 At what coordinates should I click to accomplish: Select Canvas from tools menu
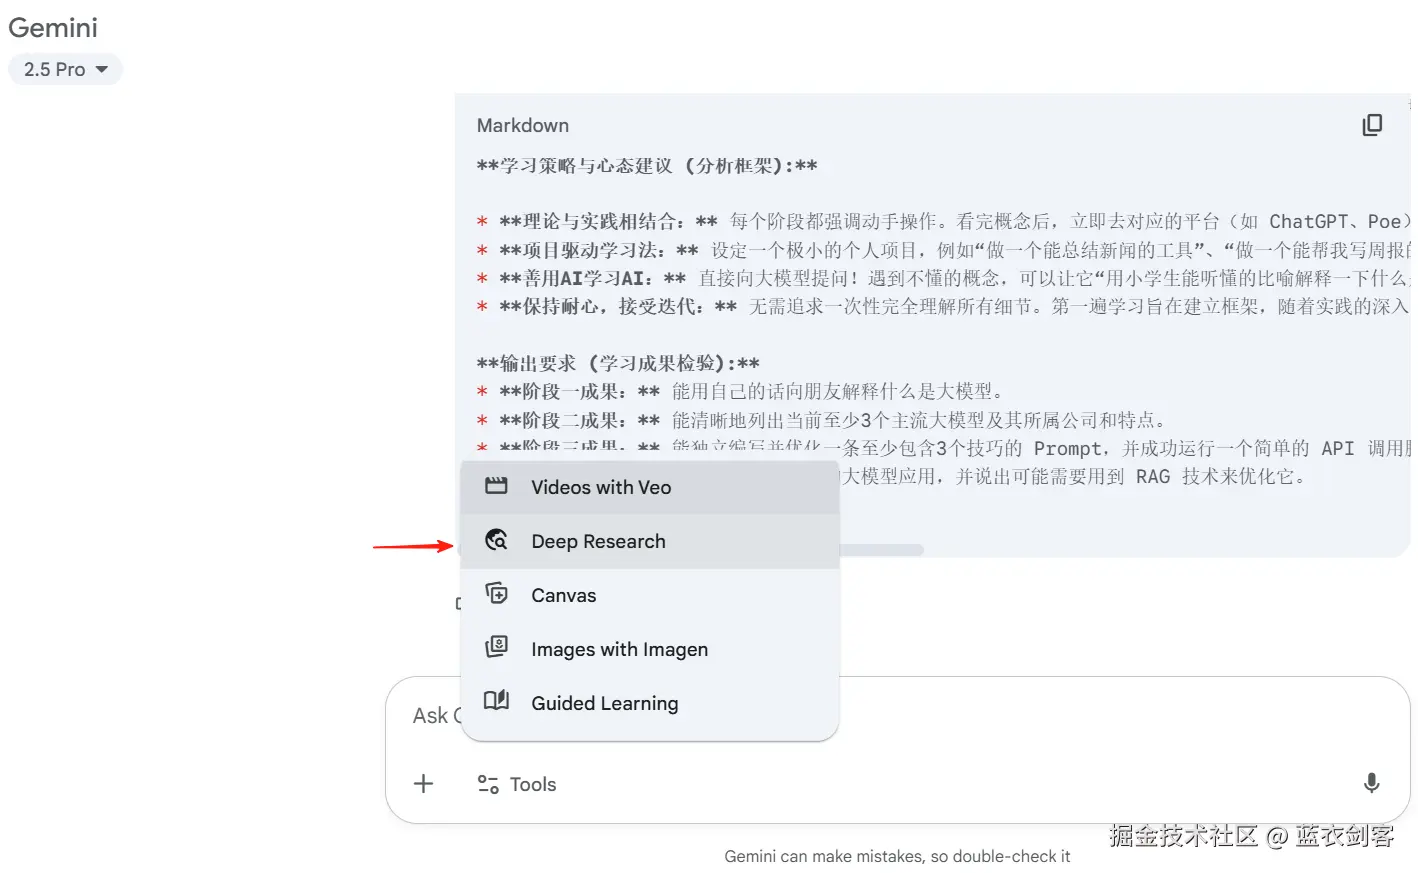tap(650, 595)
